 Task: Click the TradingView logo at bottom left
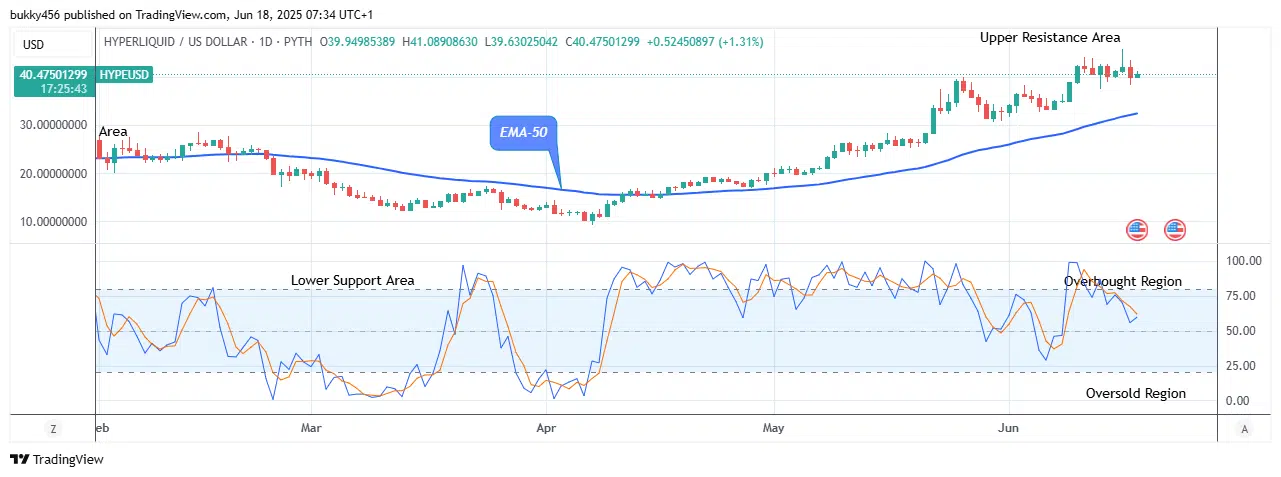(57, 459)
